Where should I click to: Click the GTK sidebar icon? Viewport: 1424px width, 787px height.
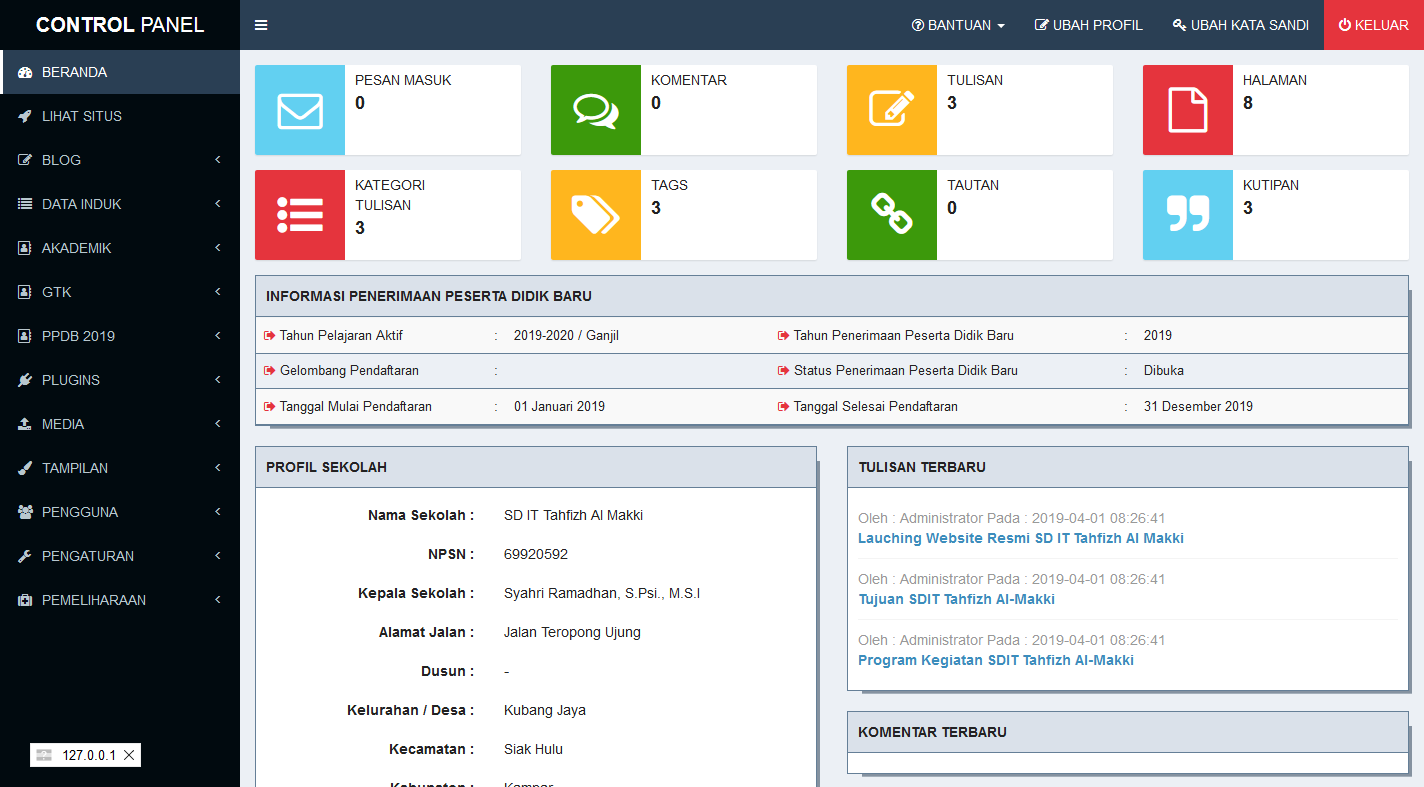coord(25,292)
